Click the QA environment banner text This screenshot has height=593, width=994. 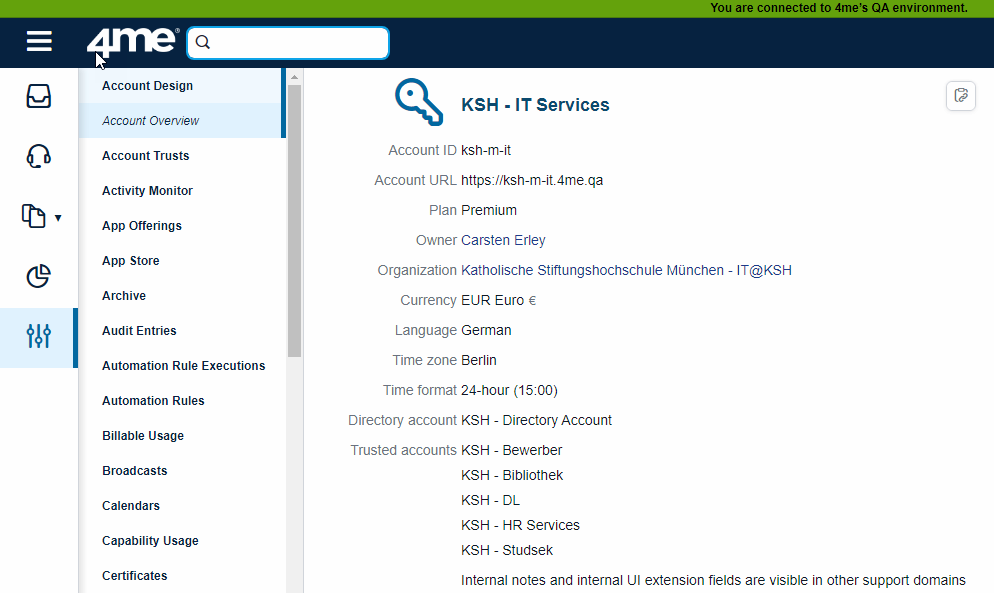(x=839, y=8)
